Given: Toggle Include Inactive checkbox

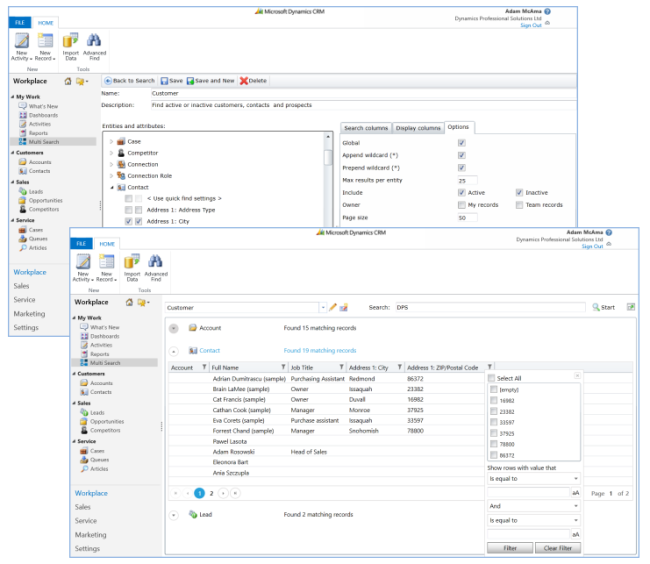Looking at the screenshot, I should [x=519, y=193].
